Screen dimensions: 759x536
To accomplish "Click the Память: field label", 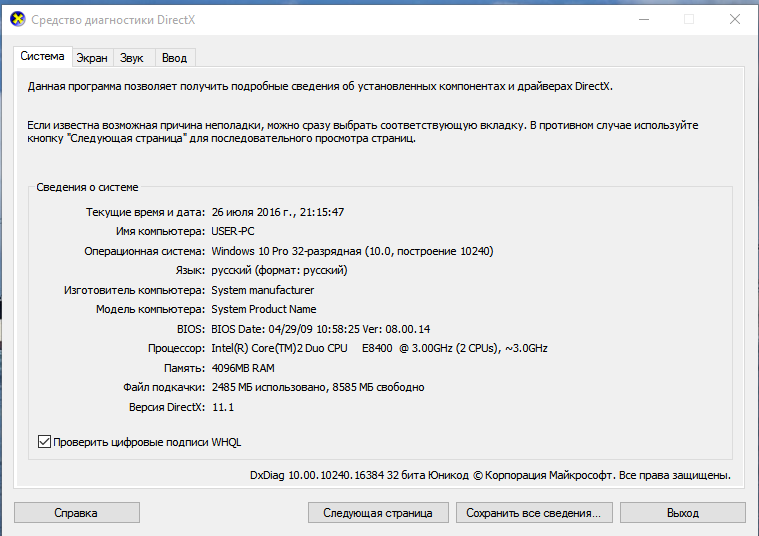I will point(184,368).
